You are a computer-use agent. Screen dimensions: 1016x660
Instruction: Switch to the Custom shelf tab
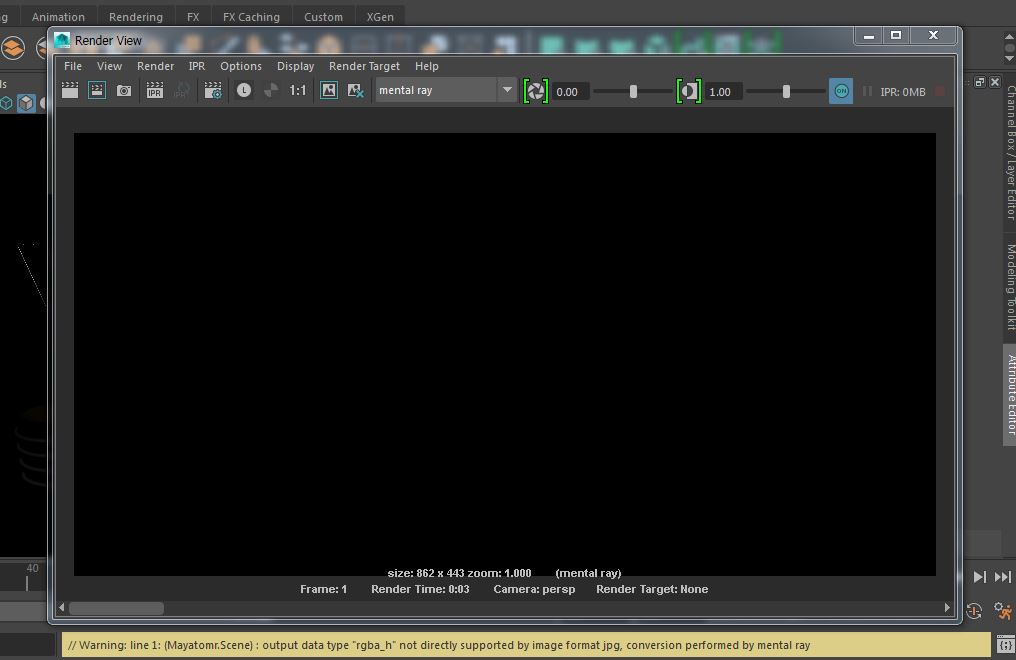(323, 17)
